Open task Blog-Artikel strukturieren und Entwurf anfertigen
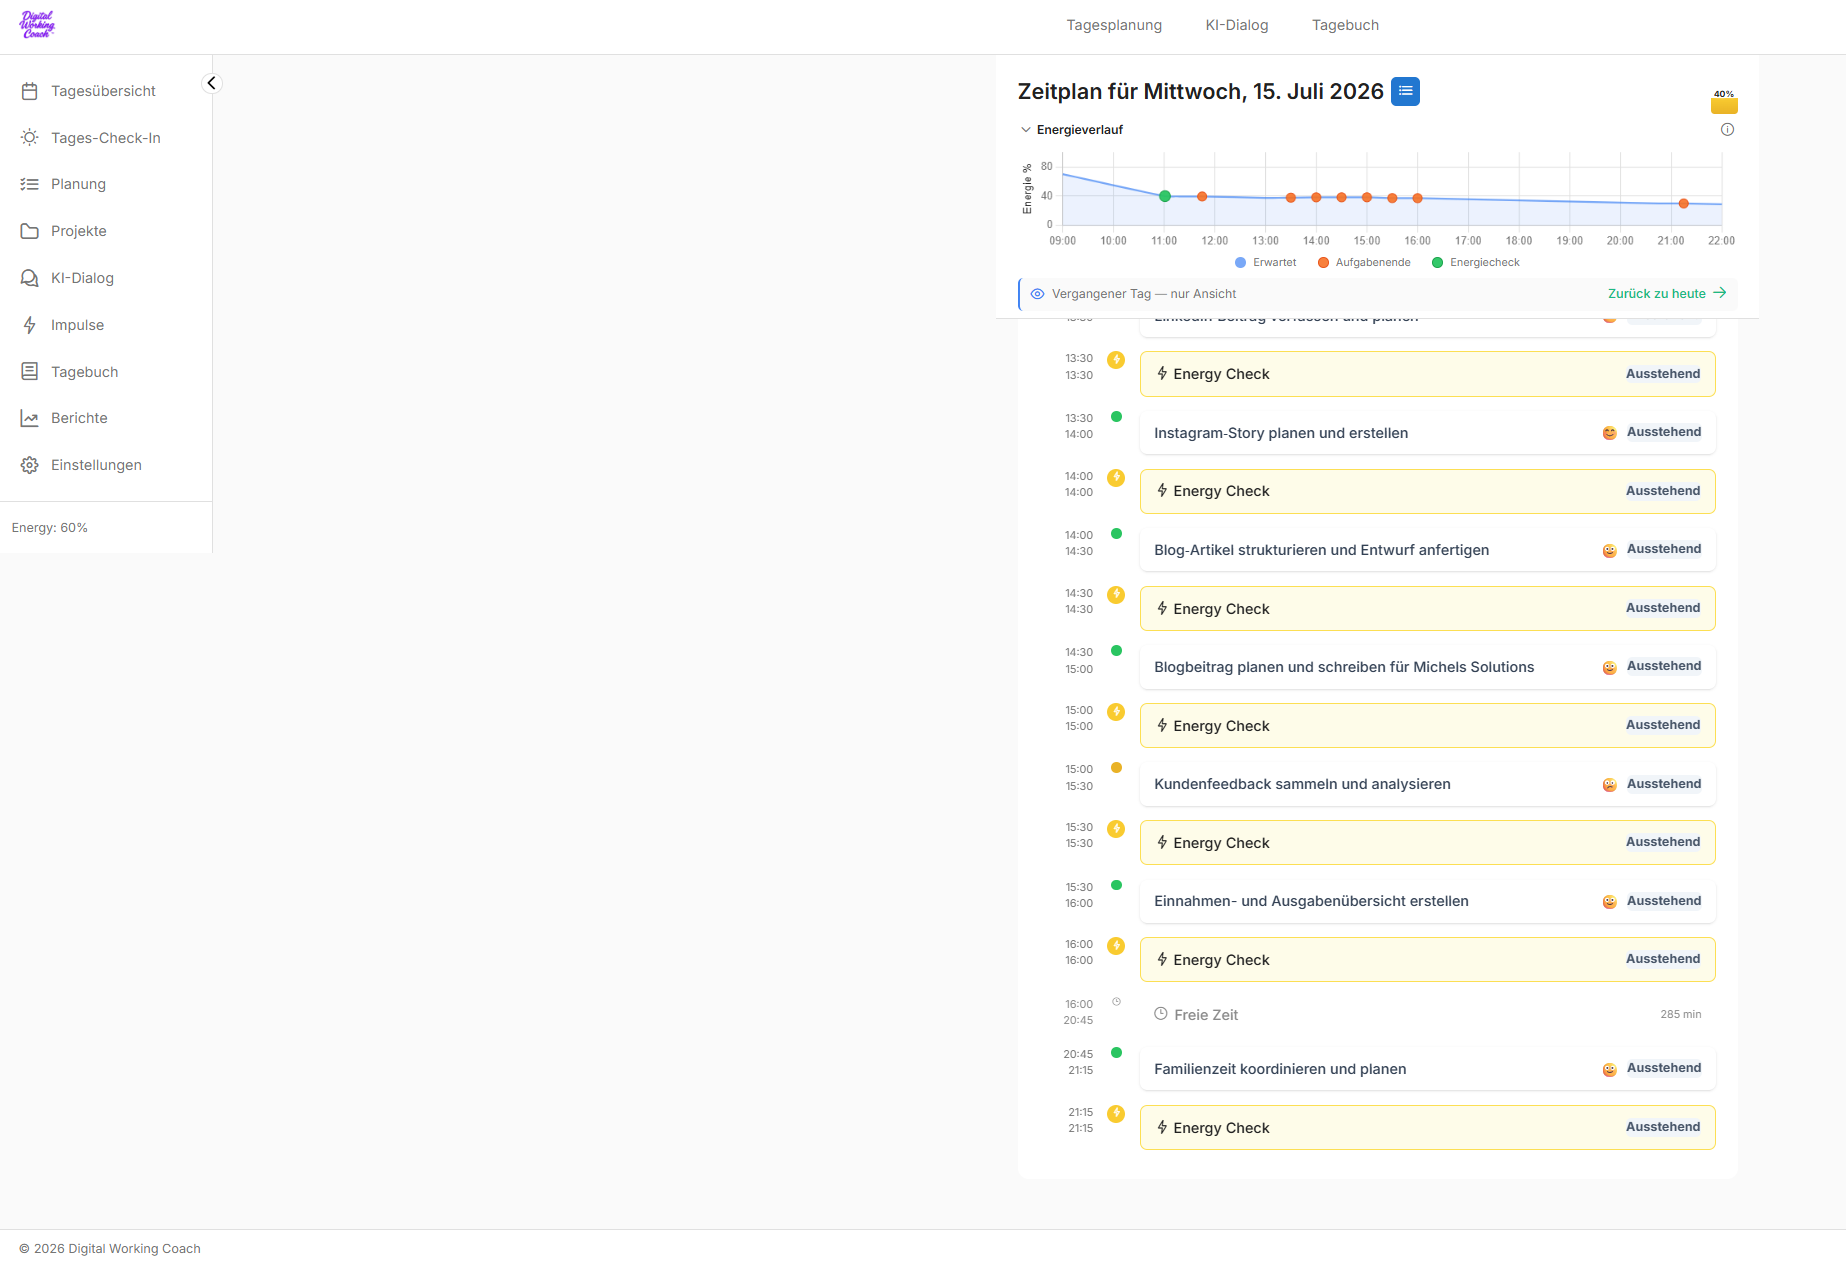The height and width of the screenshot is (1265, 1846). pos(1427,550)
